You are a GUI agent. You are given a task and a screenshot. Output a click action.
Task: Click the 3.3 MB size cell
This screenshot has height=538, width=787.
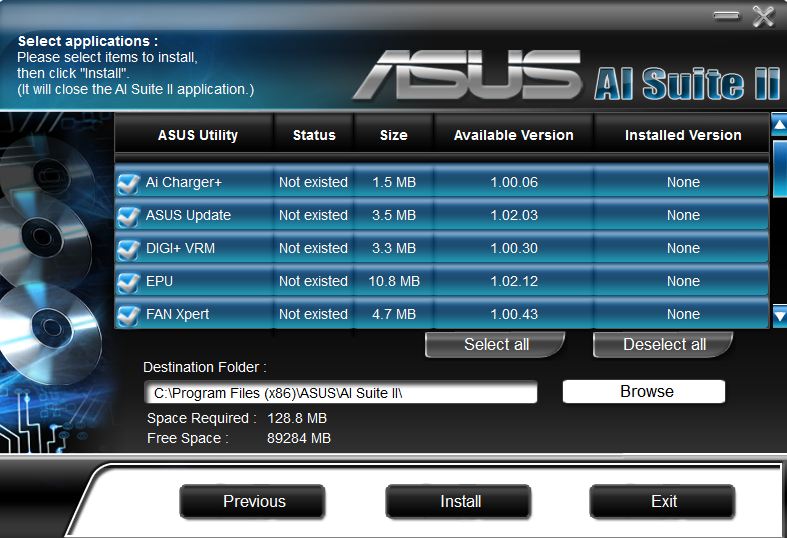[394, 248]
